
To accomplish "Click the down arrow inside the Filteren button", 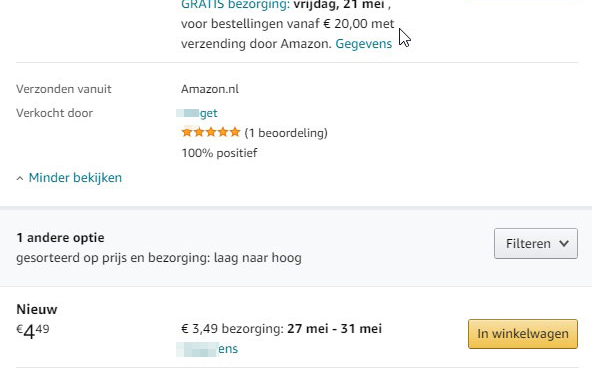I will (x=564, y=244).
